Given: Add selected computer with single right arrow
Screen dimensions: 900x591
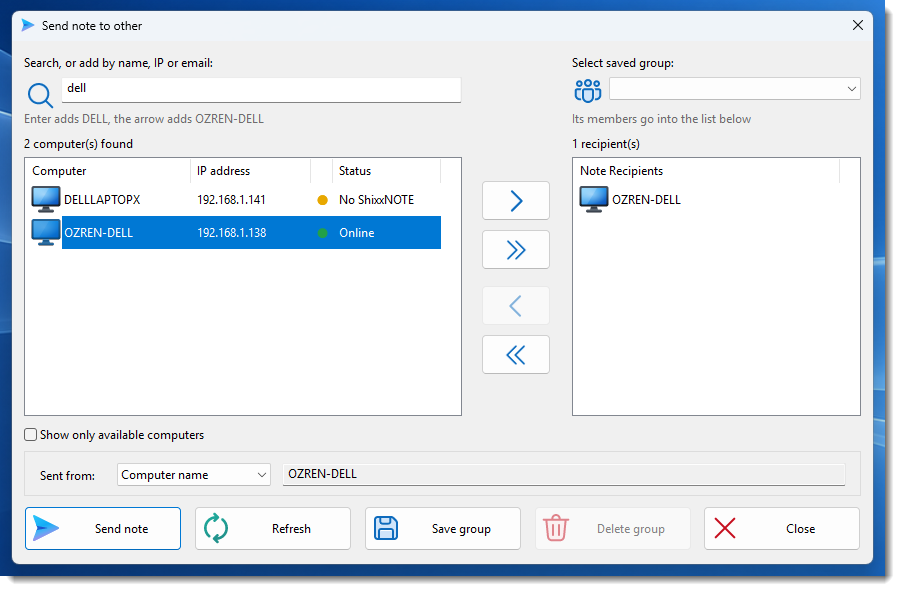Looking at the screenshot, I should pos(516,201).
